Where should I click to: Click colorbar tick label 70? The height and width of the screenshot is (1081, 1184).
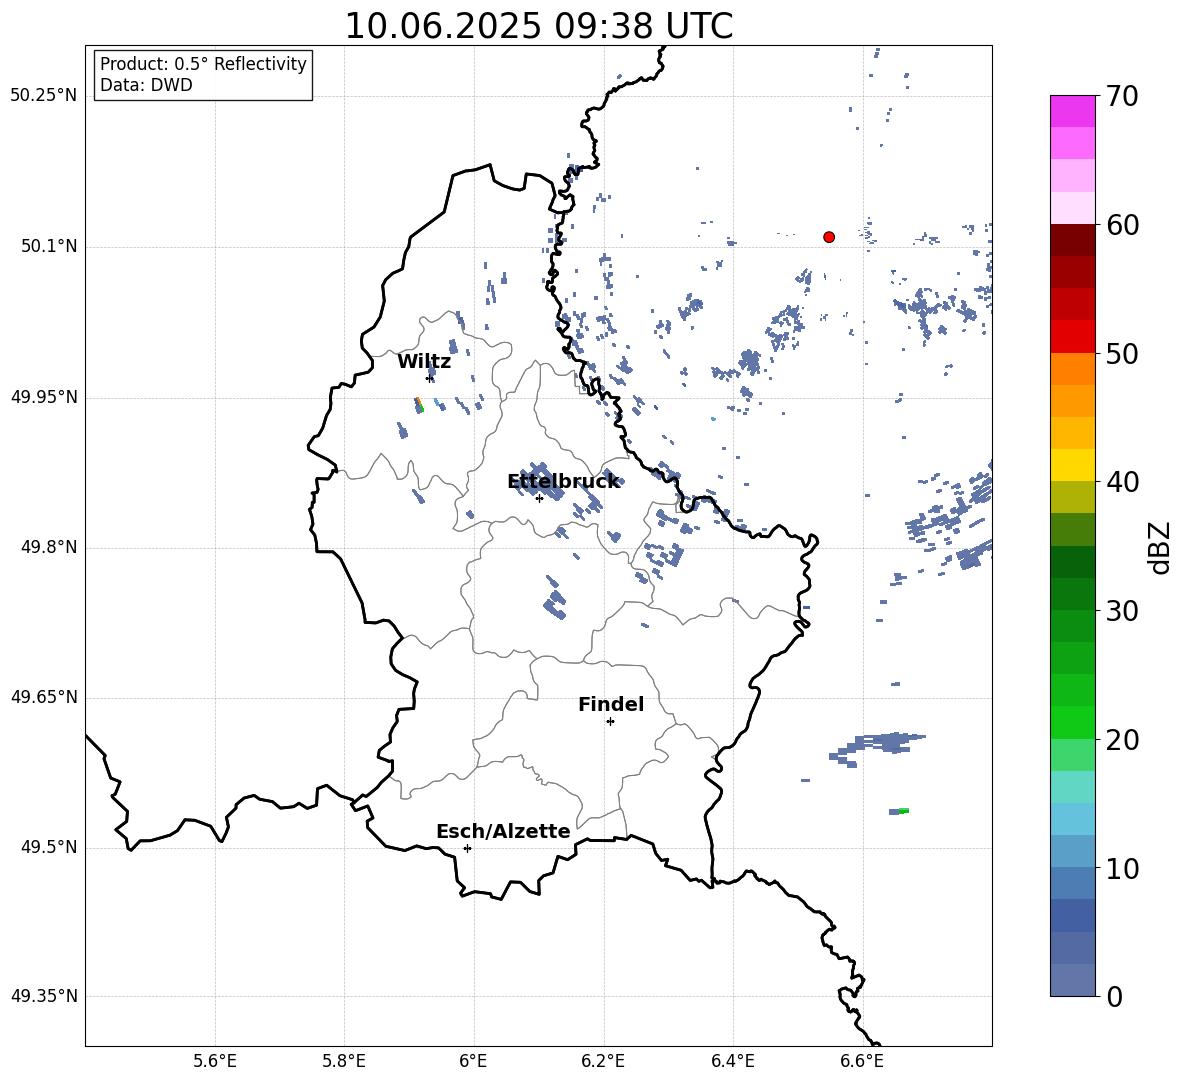tap(1122, 96)
